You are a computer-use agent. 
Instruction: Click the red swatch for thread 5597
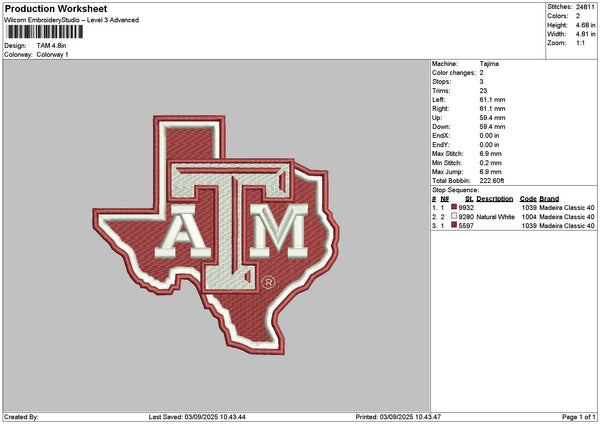coord(454,225)
